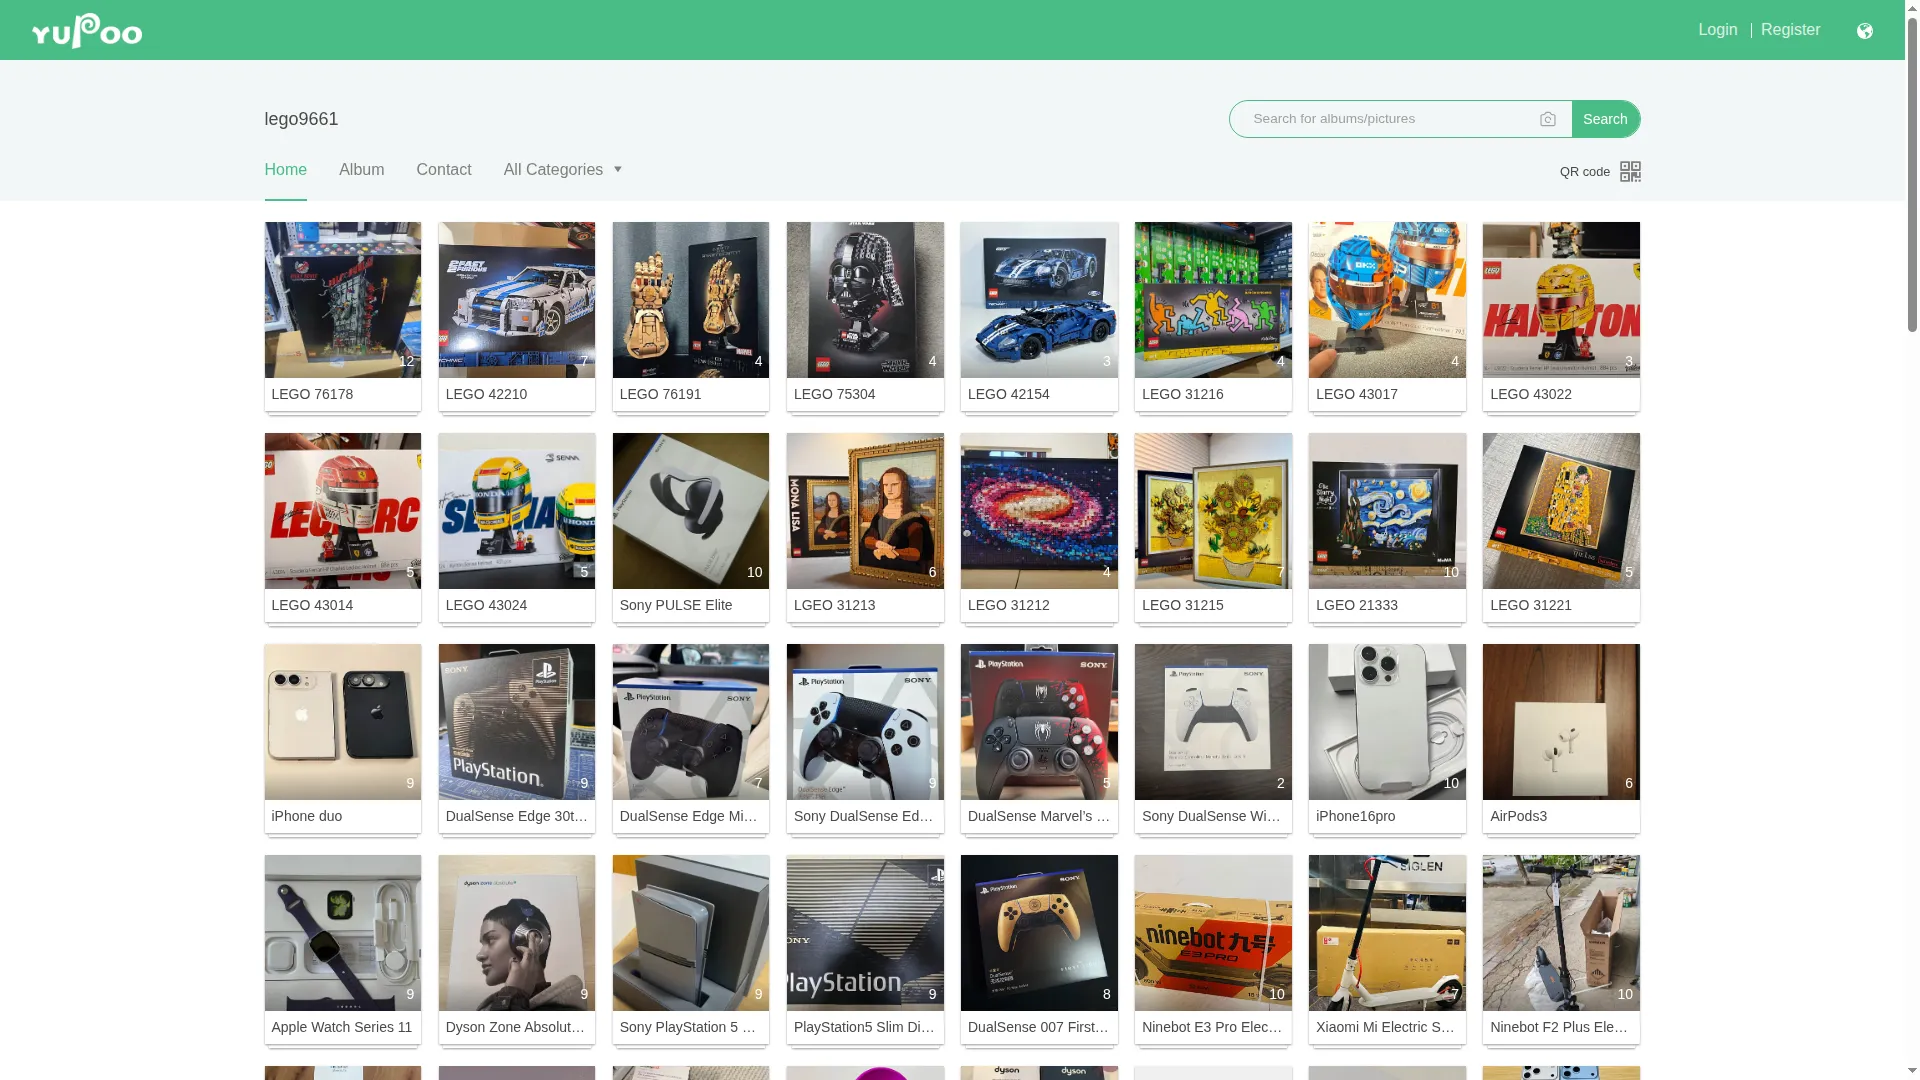Click the Yupoo logo
This screenshot has width=1920, height=1080.
(86, 30)
